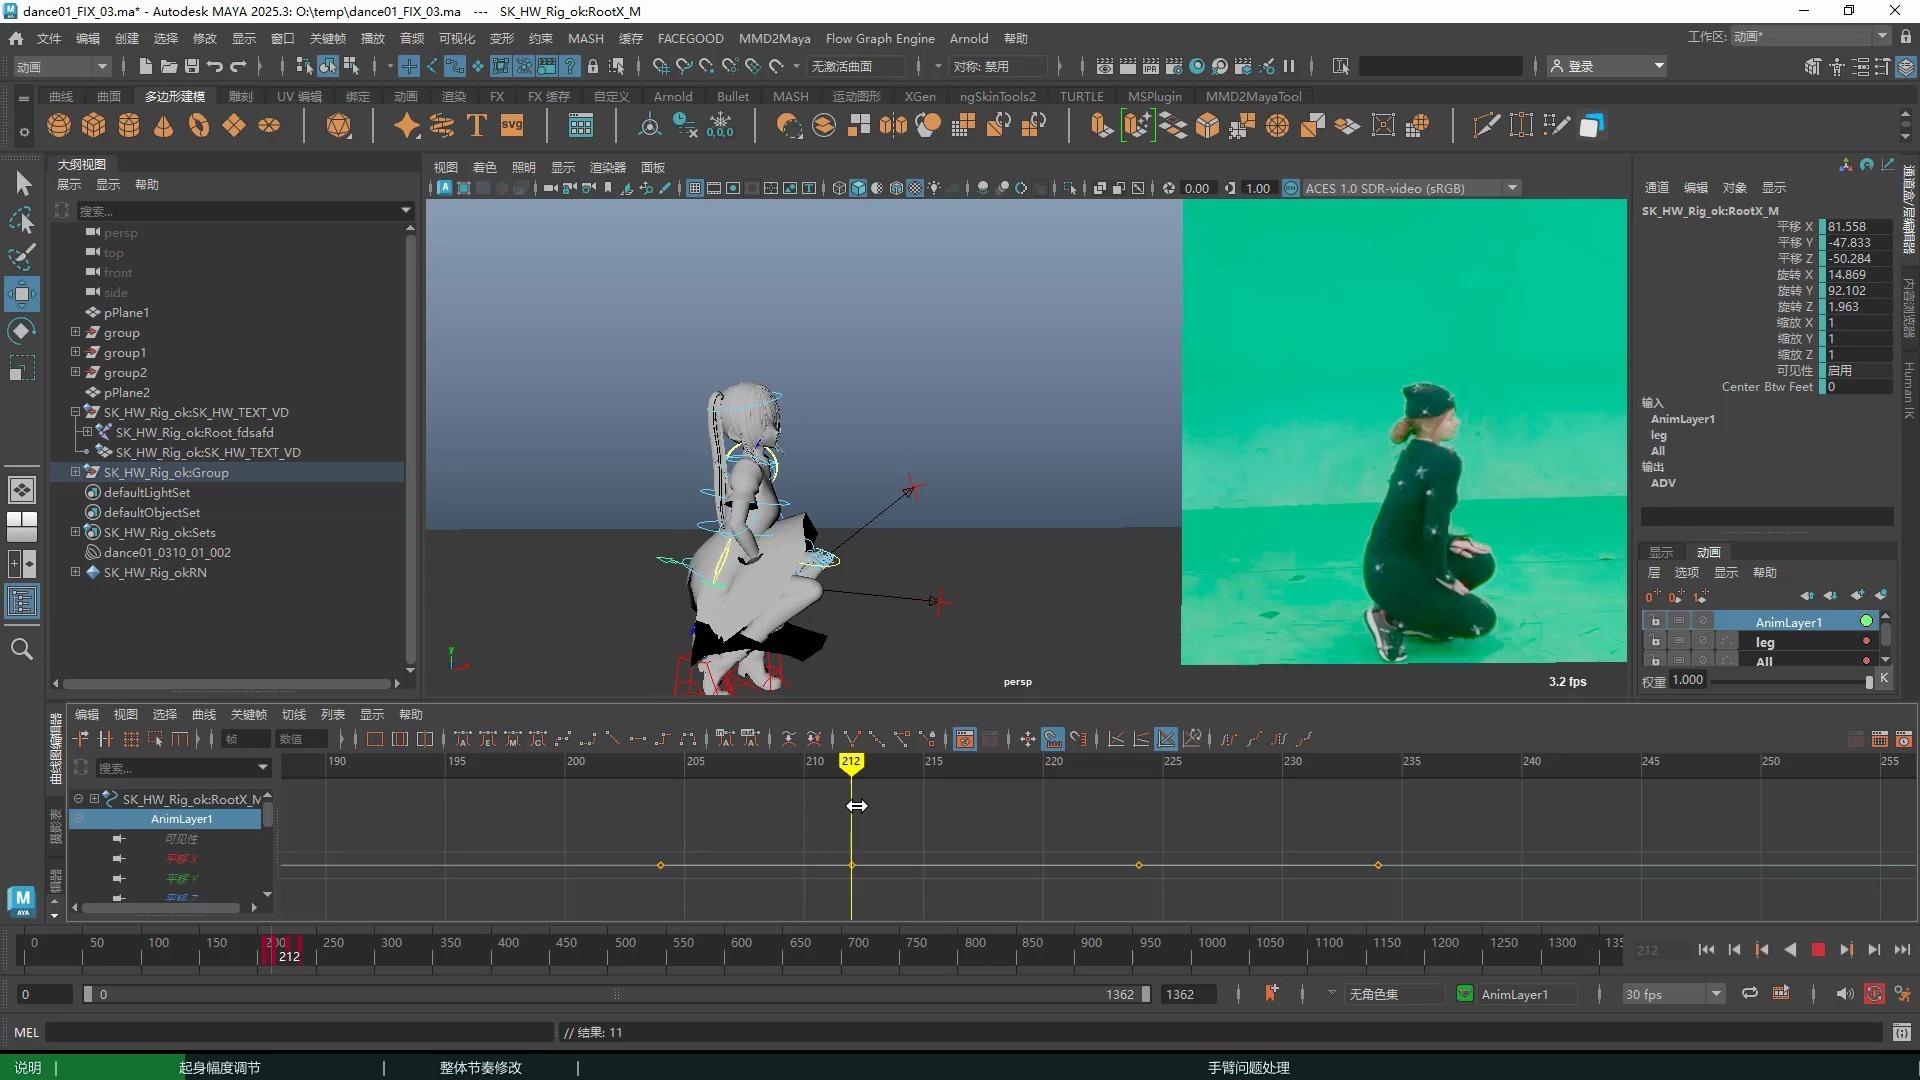Select the Rotate tool in the toolbox
Image resolution: width=1920 pixels, height=1080 pixels.
(22, 331)
